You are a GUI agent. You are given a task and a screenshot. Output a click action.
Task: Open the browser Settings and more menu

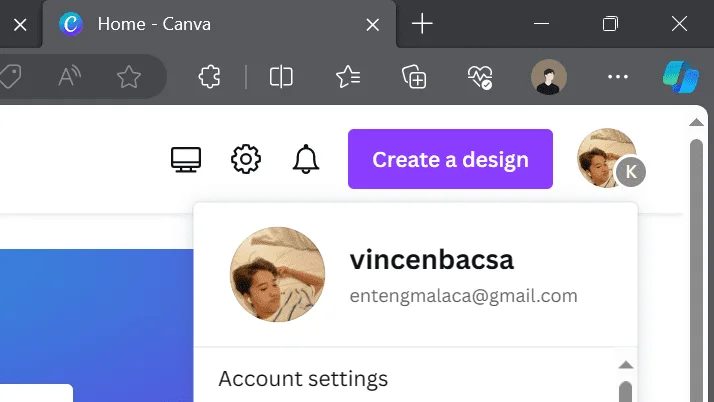[x=618, y=77]
